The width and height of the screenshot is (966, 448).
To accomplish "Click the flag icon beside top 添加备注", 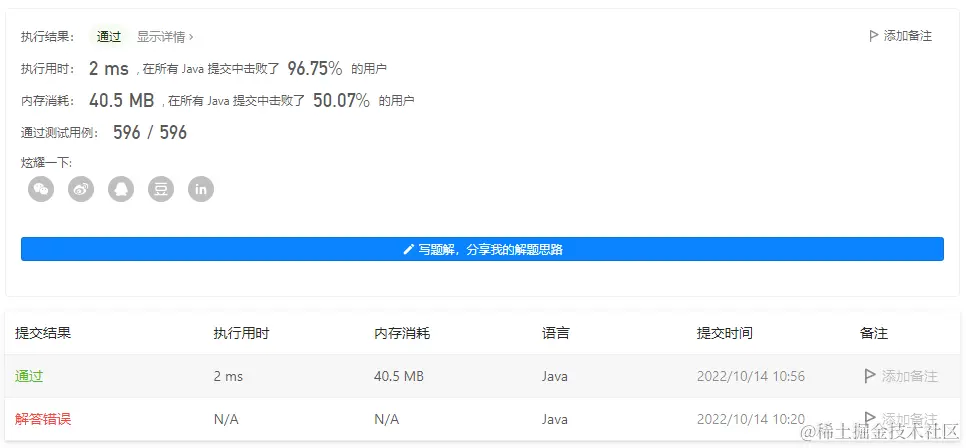I will click(873, 36).
